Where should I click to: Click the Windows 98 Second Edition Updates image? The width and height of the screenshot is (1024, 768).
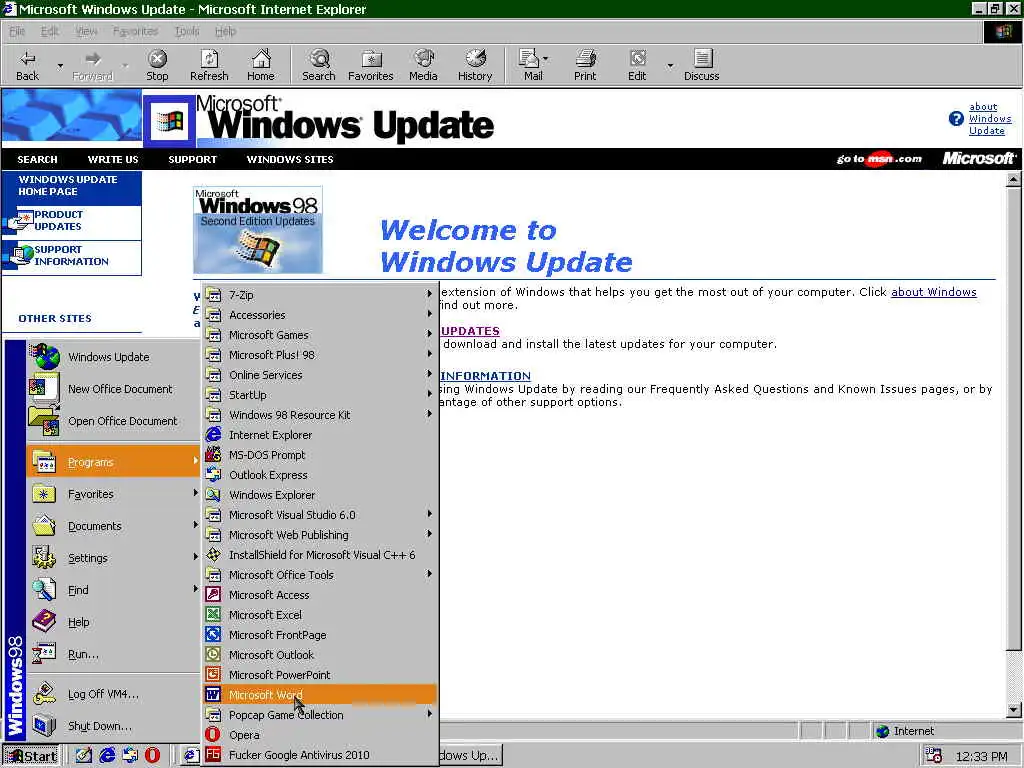click(x=258, y=230)
